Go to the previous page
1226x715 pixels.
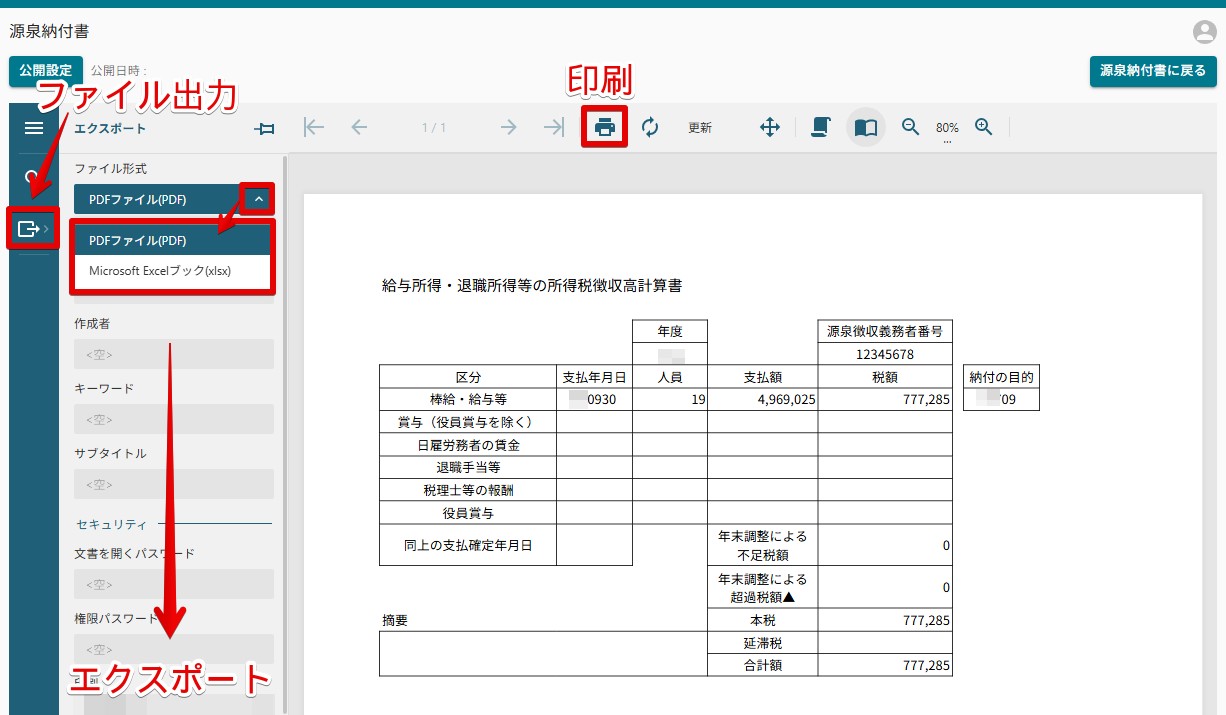[360, 127]
